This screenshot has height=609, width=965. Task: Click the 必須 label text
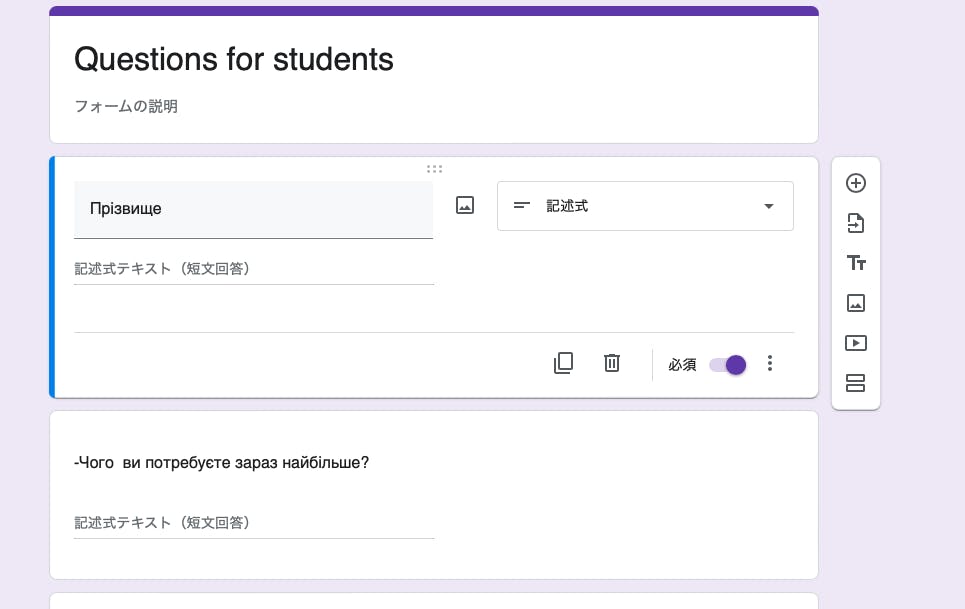682,365
